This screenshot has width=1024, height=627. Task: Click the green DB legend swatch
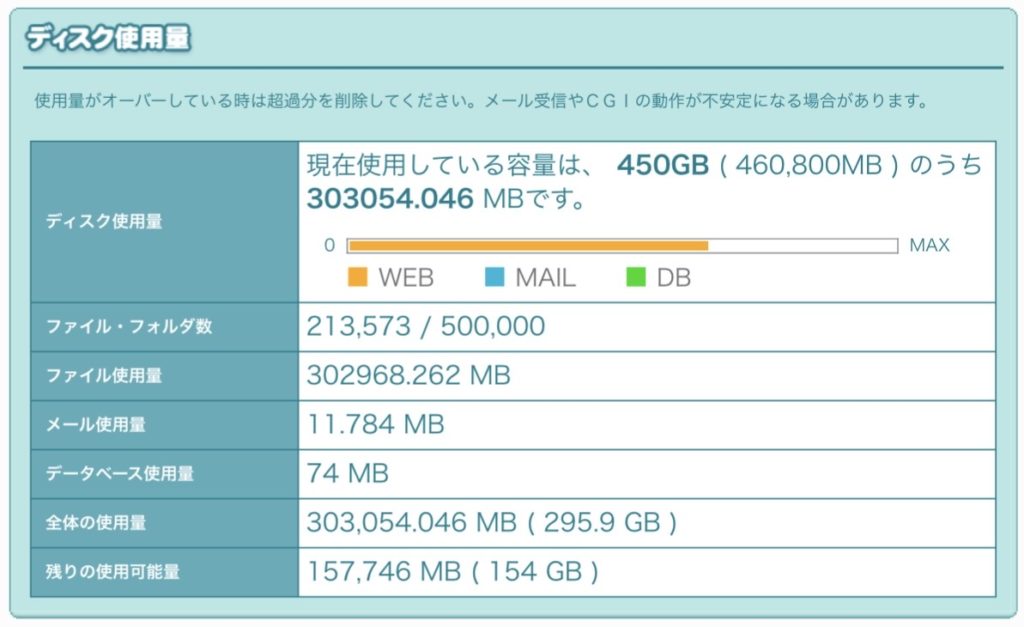point(636,277)
